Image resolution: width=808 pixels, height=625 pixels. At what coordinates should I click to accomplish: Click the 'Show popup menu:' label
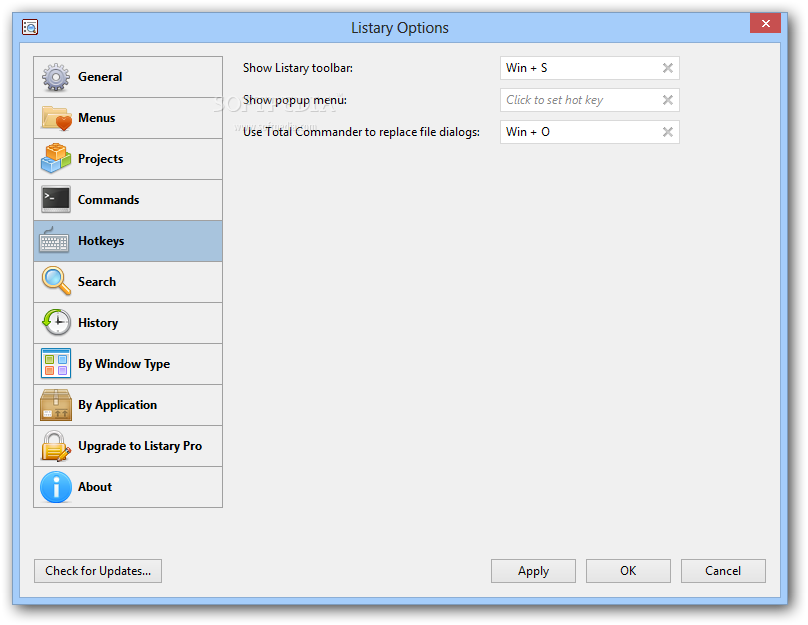coord(295,100)
